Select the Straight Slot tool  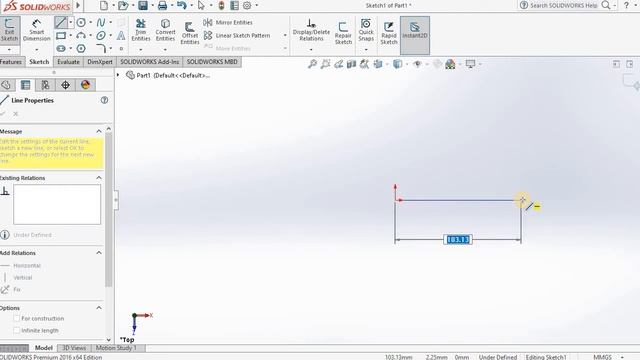pyautogui.click(x=61, y=49)
